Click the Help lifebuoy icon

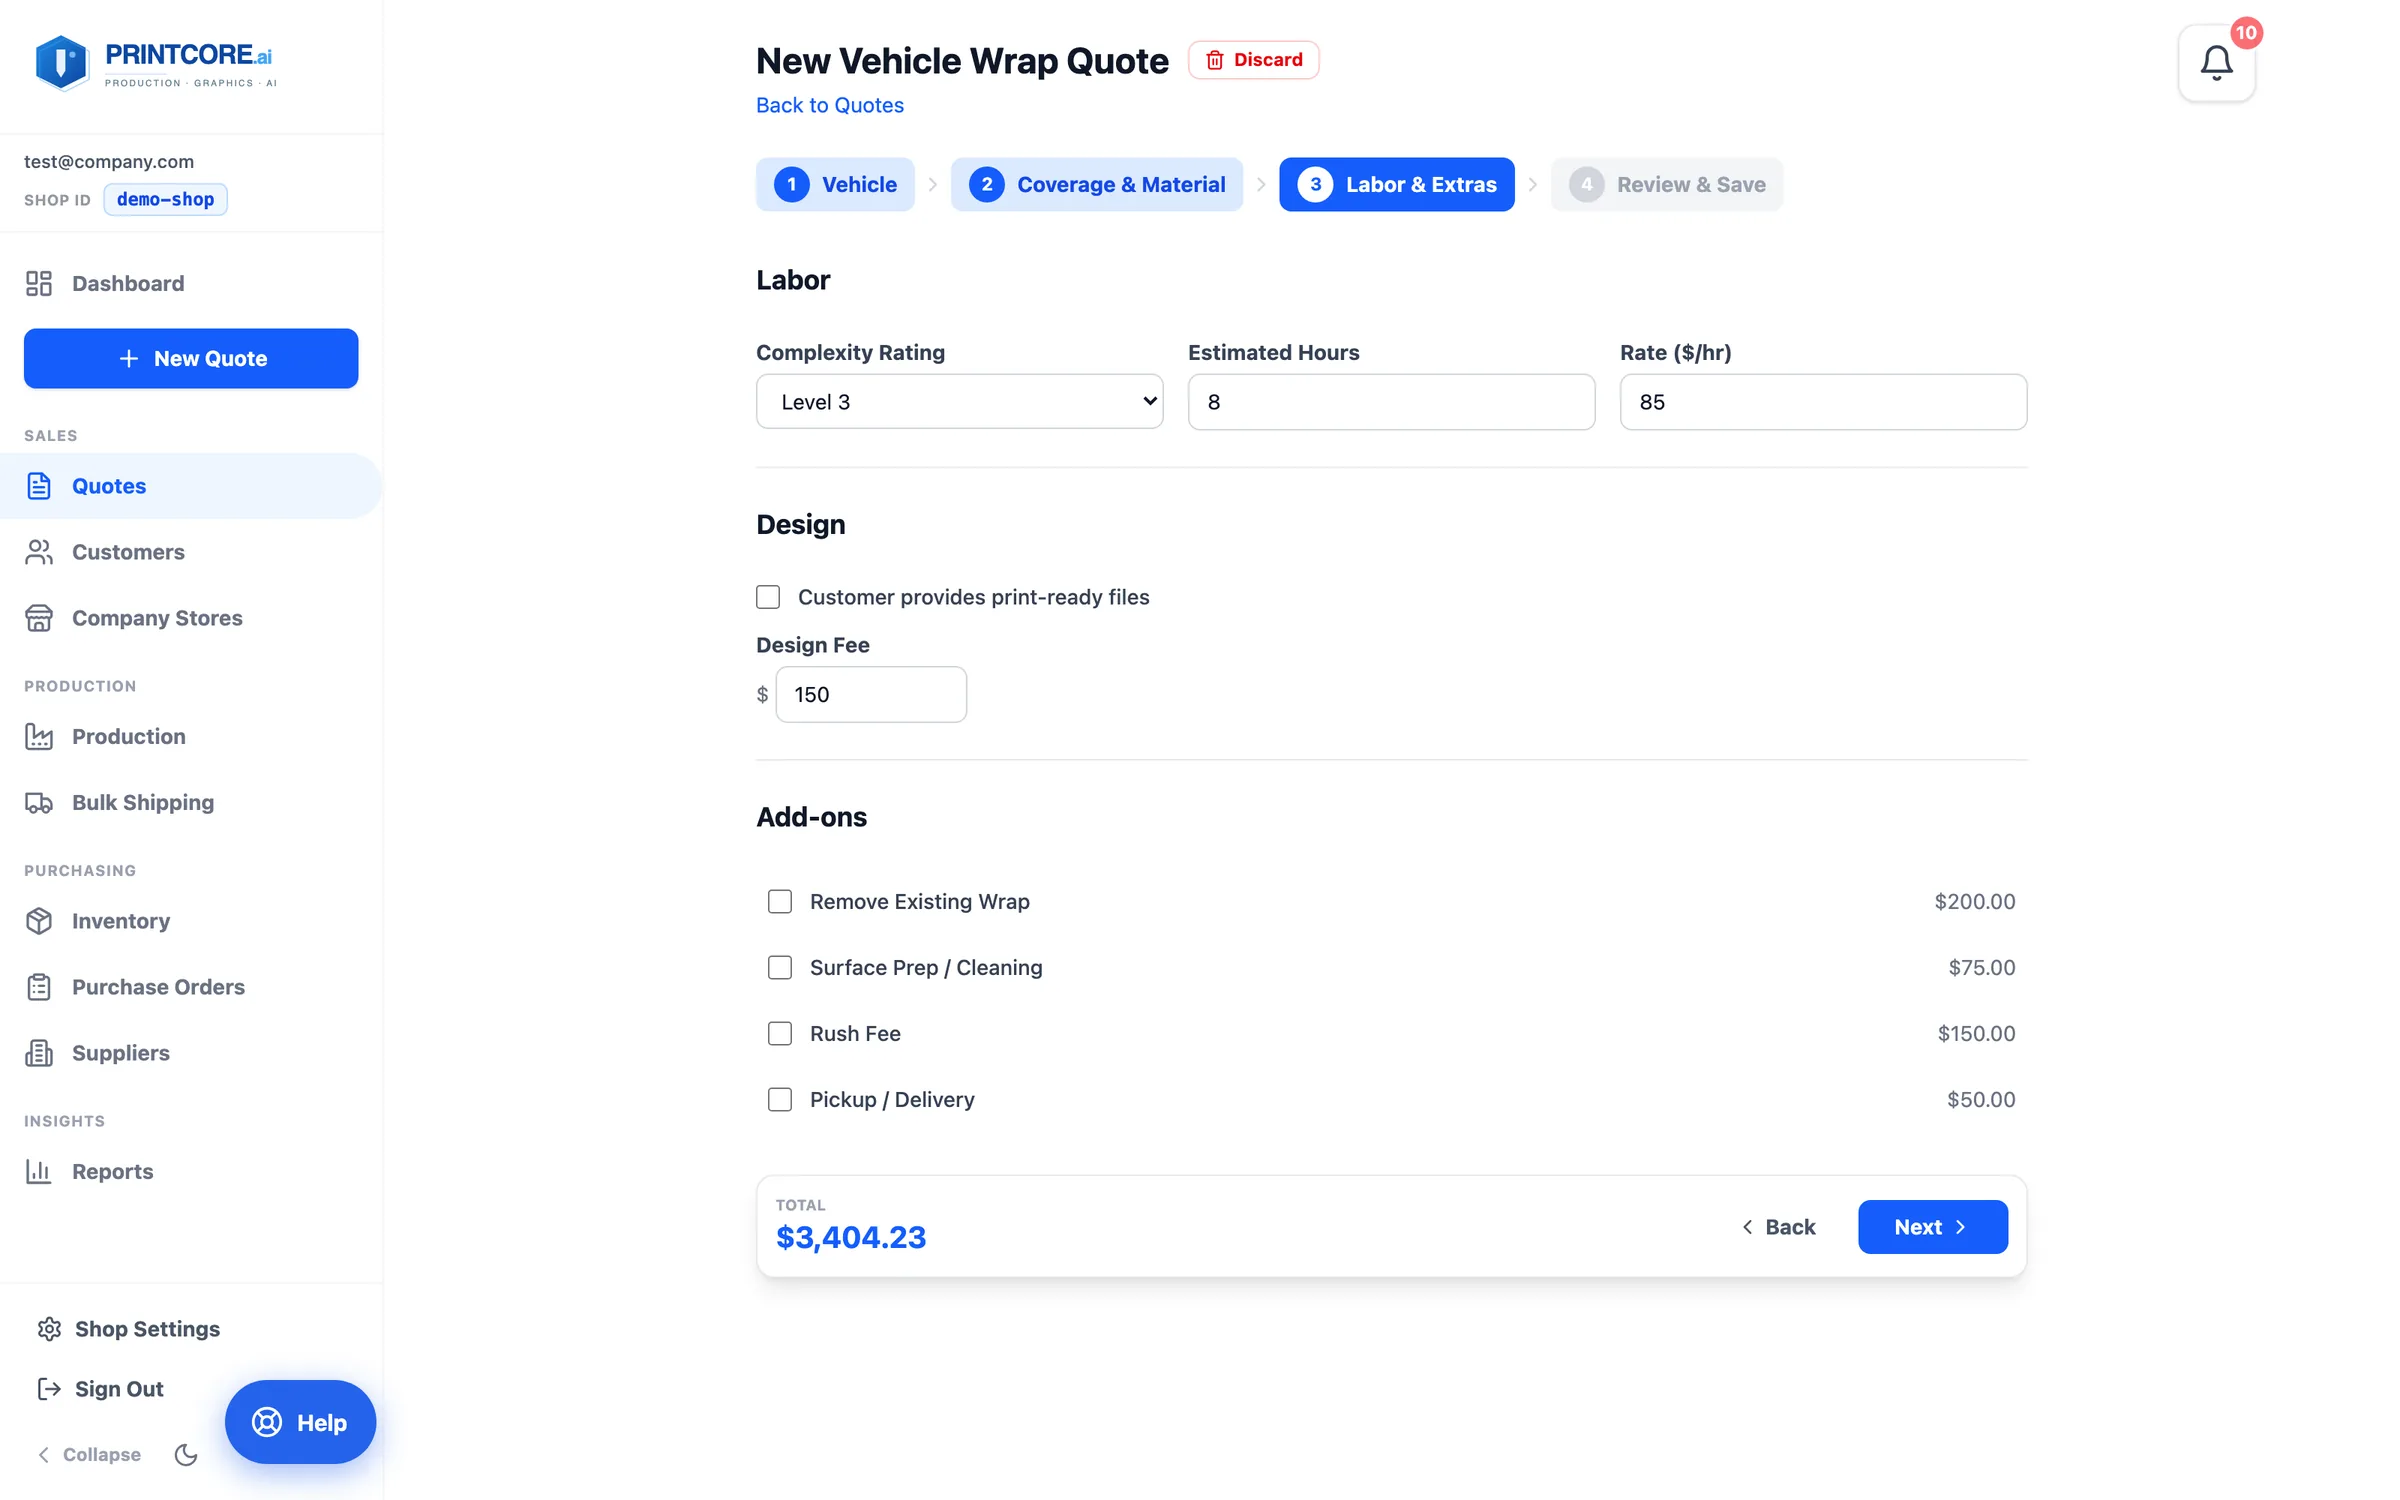[x=267, y=1422]
